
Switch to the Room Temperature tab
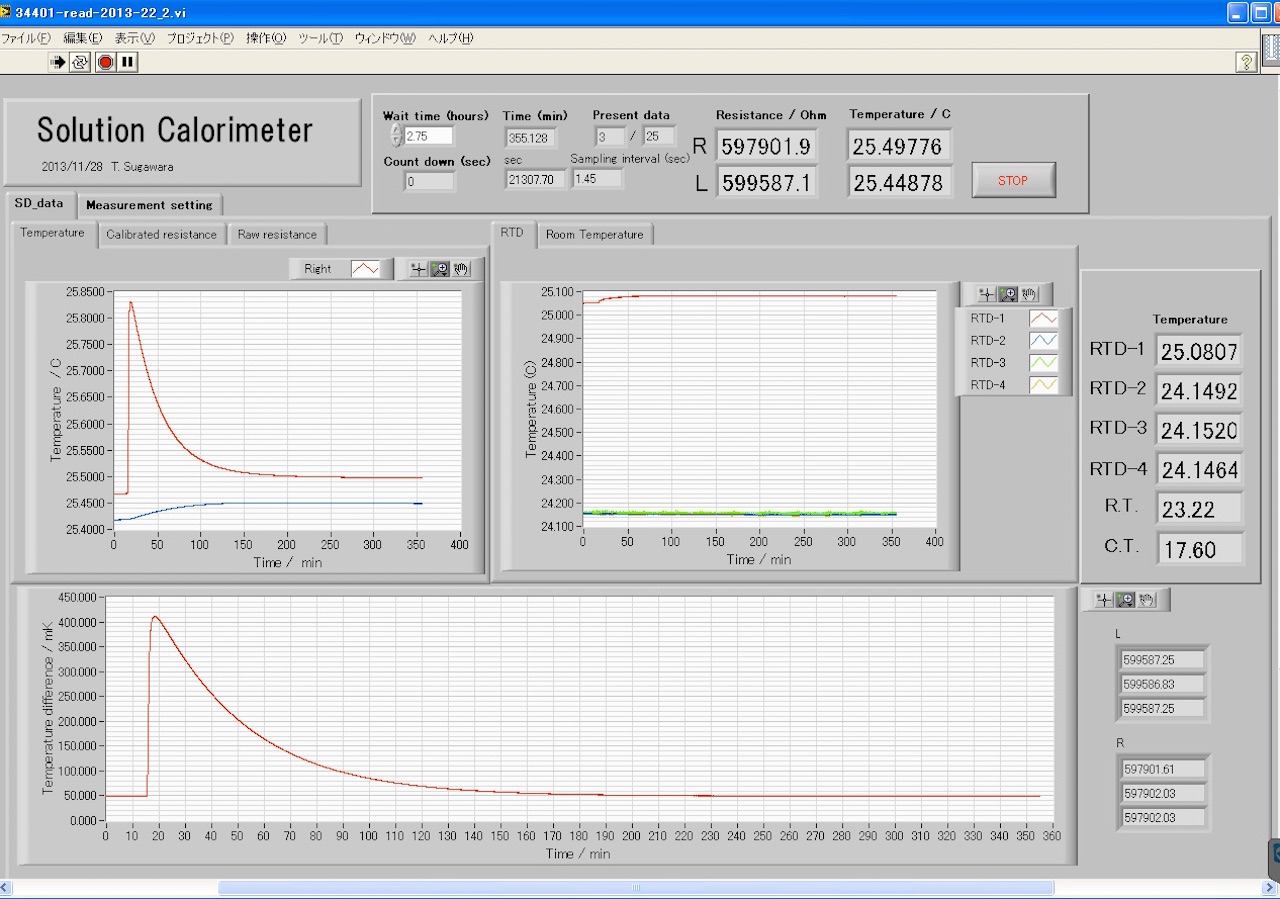click(x=594, y=235)
